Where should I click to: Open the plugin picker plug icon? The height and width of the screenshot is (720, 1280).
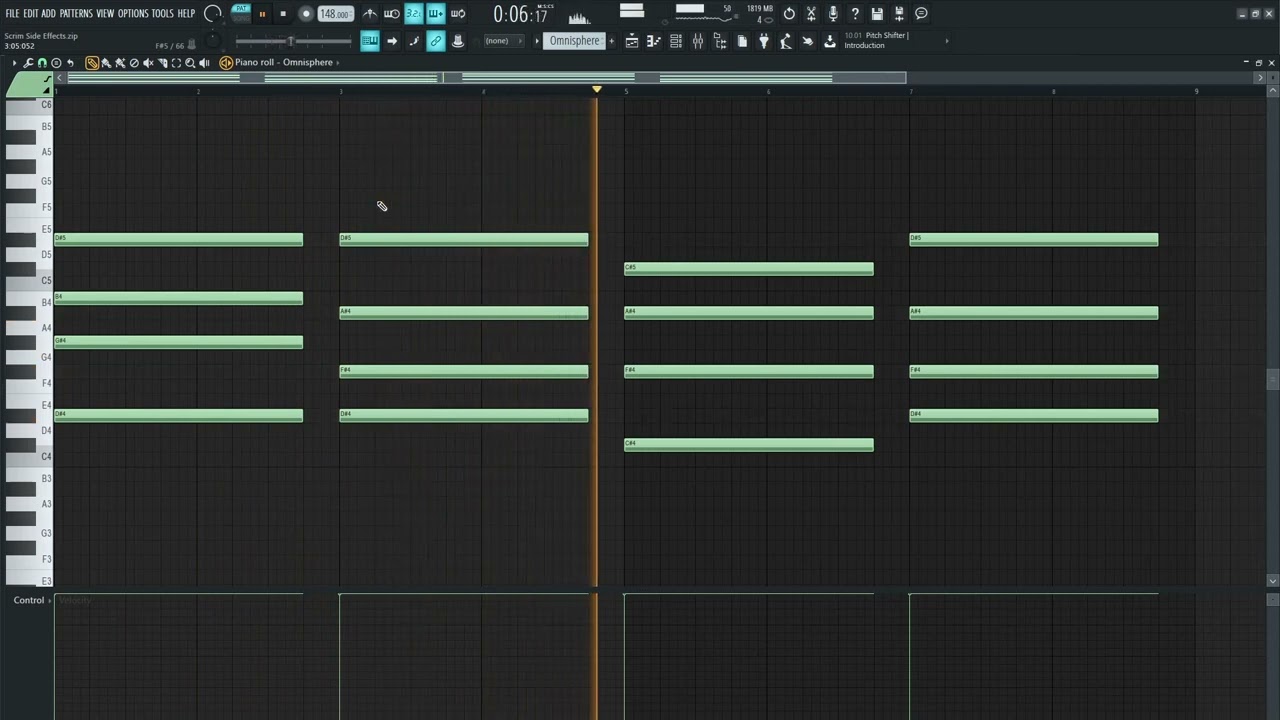tap(764, 41)
